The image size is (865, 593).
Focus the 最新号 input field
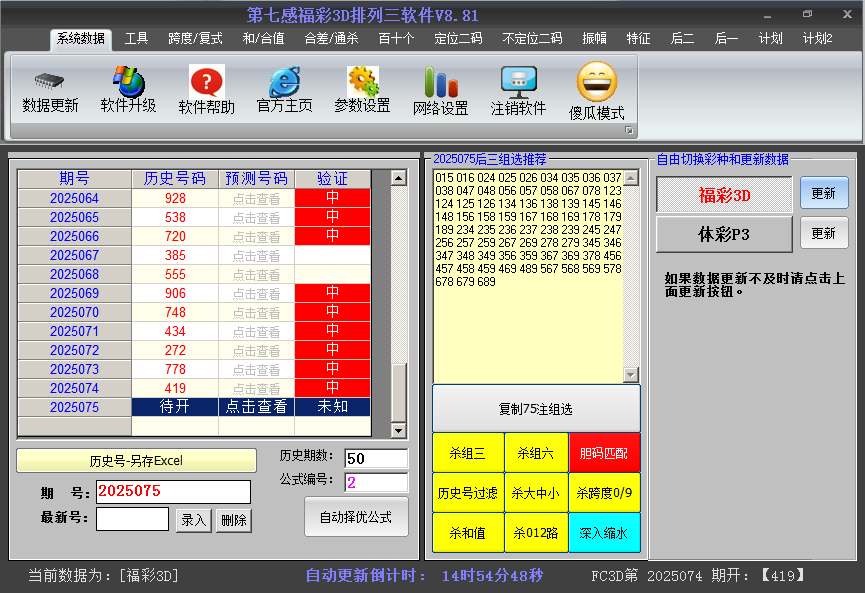[132, 519]
